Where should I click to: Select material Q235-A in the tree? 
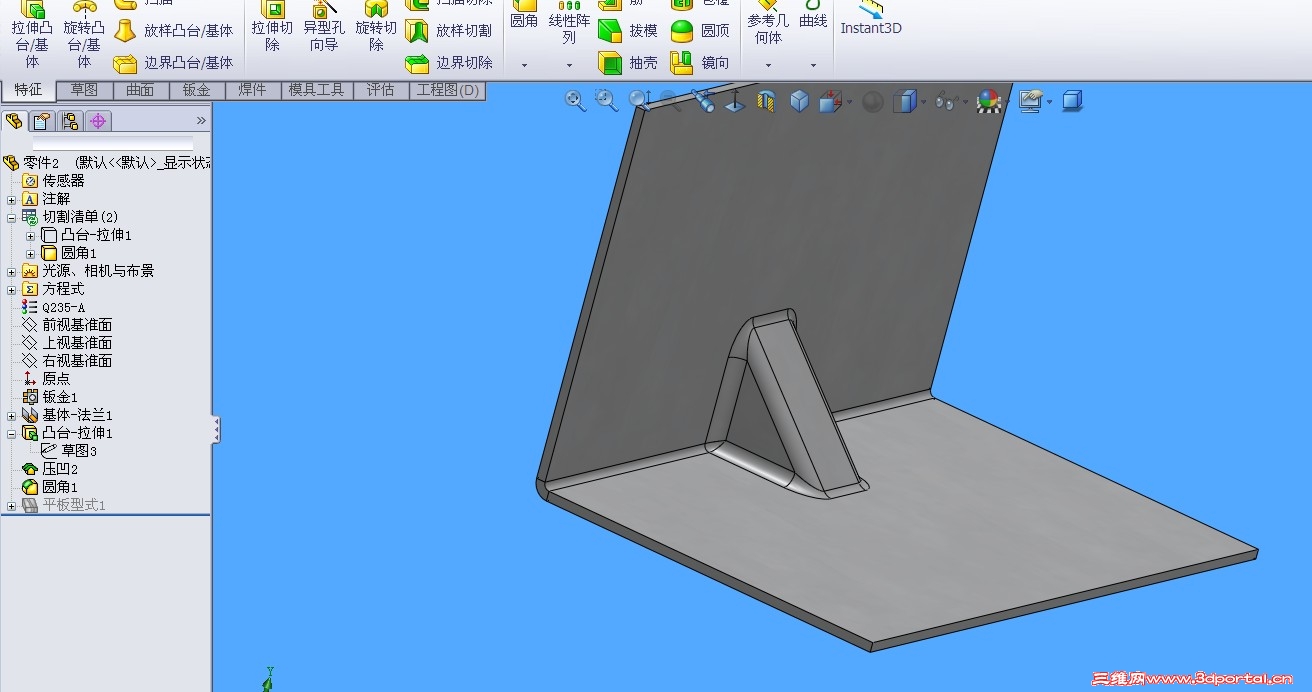click(x=53, y=308)
